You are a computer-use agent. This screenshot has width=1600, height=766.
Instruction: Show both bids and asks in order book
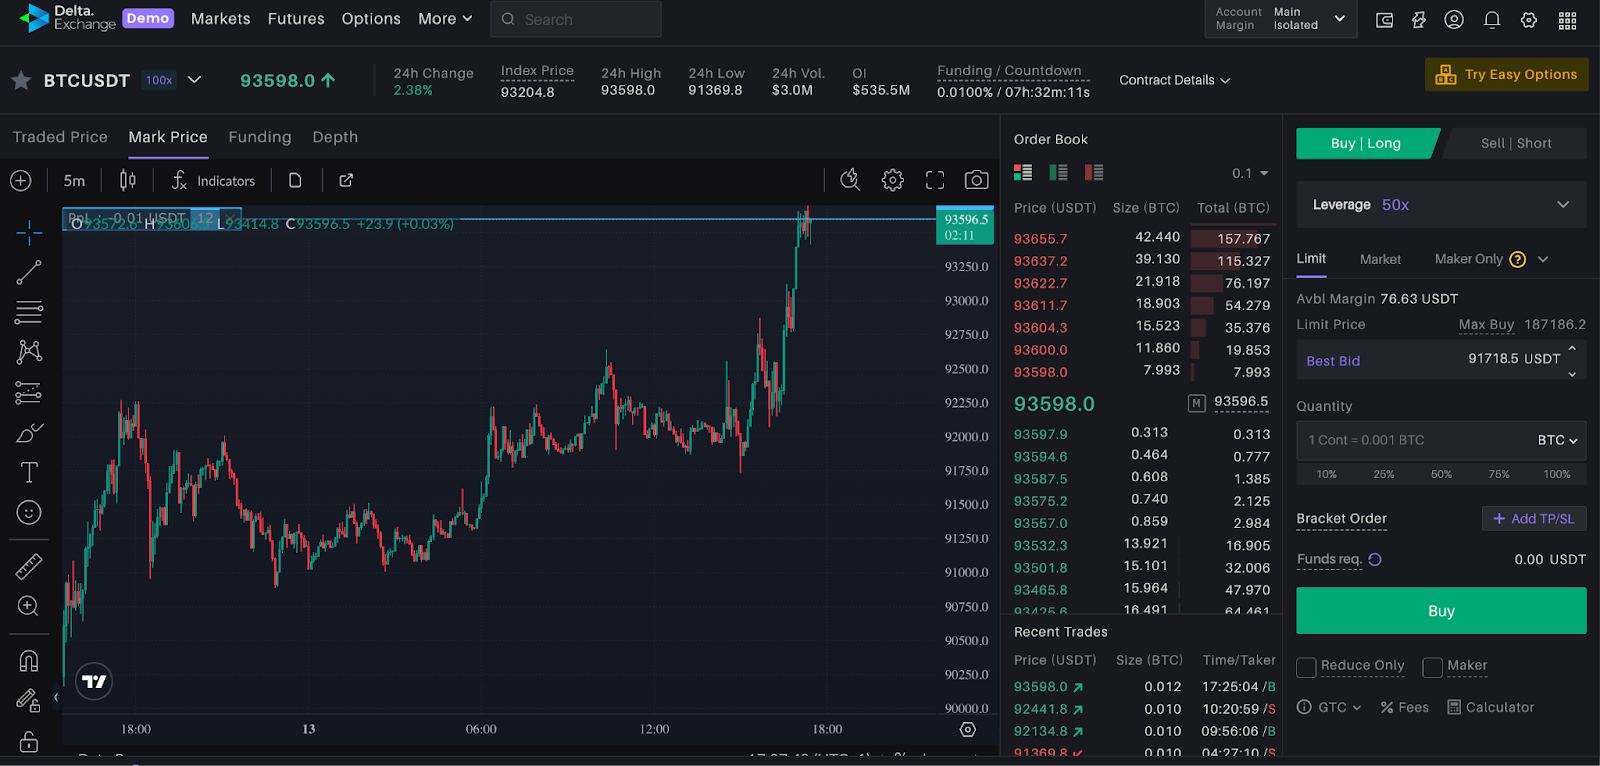(x=1023, y=172)
